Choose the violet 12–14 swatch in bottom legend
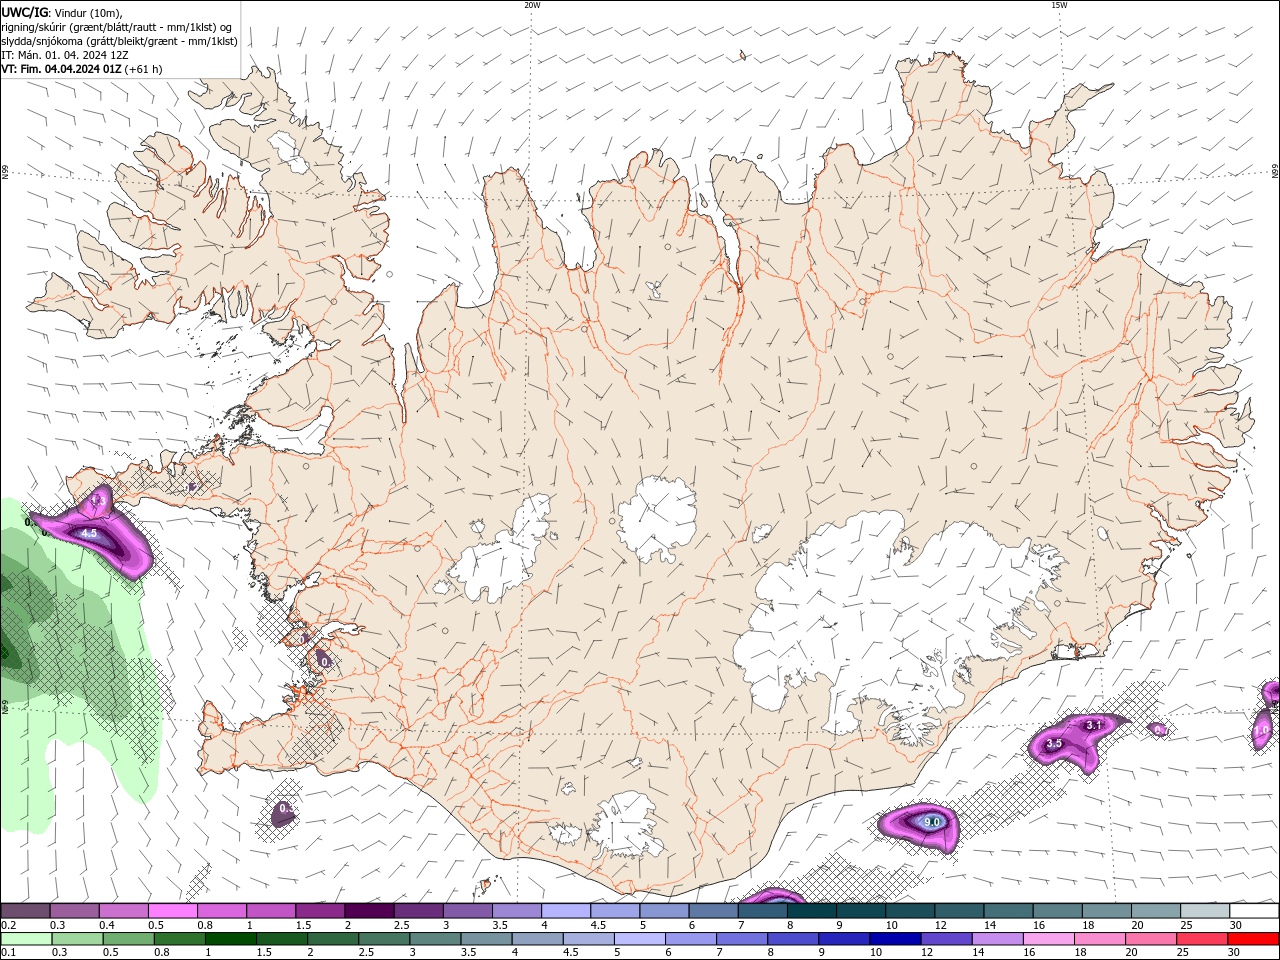 click(x=947, y=939)
